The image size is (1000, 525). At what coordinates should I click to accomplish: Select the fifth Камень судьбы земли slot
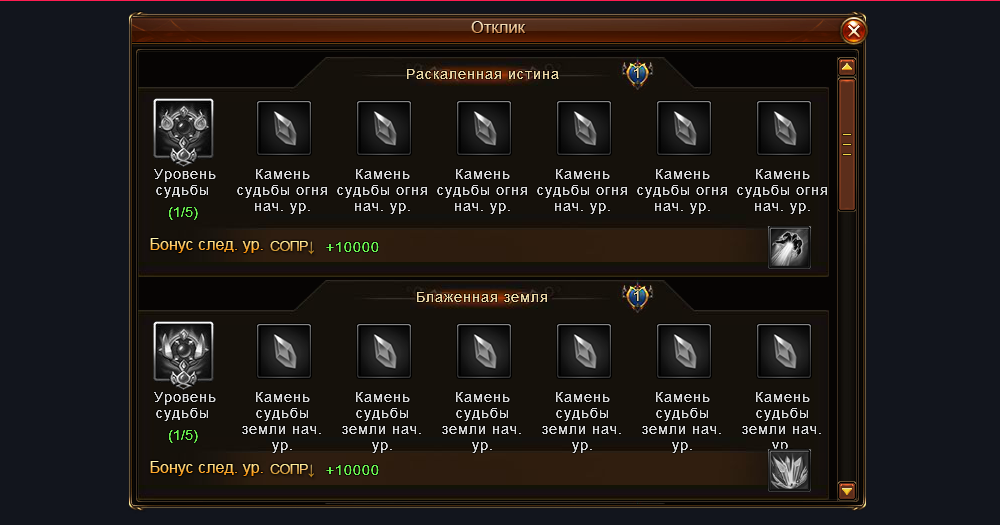coord(683,352)
